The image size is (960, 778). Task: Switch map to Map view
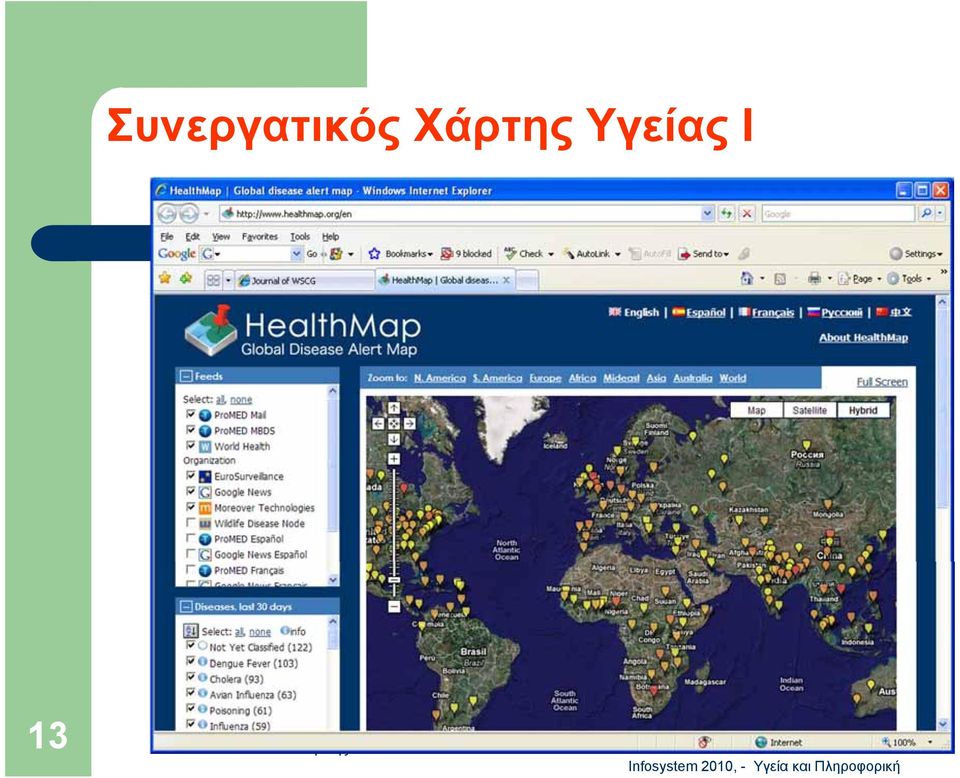click(x=757, y=410)
